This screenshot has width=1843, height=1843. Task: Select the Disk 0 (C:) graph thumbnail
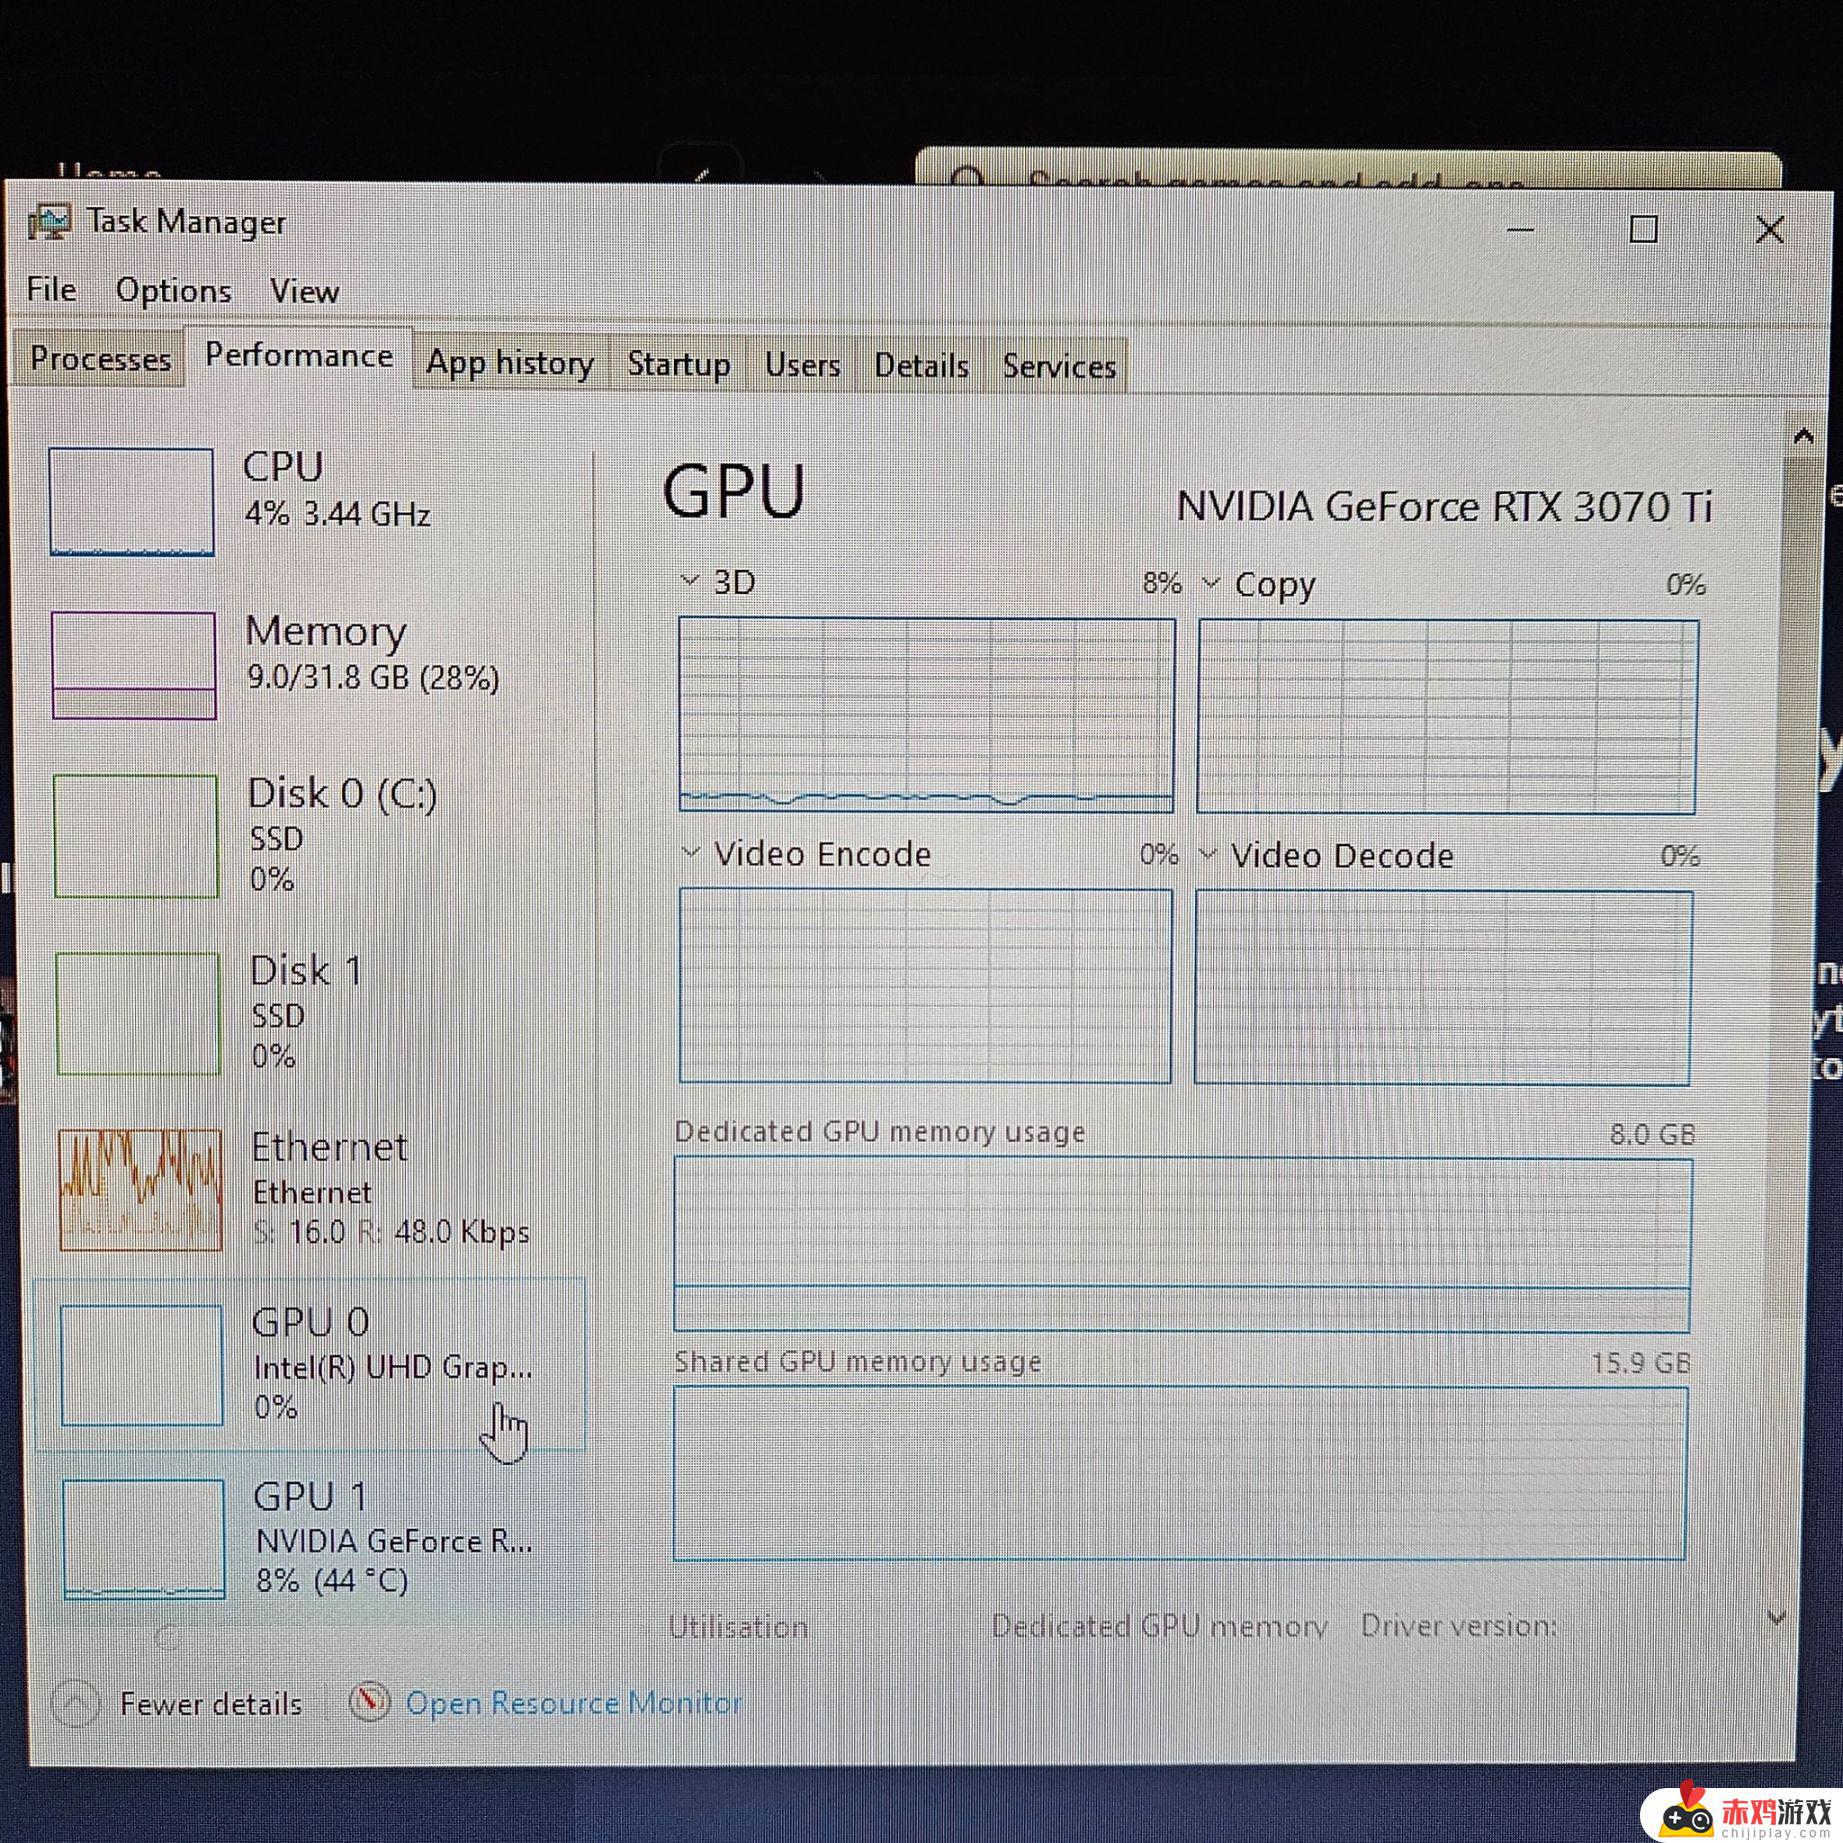pos(136,836)
